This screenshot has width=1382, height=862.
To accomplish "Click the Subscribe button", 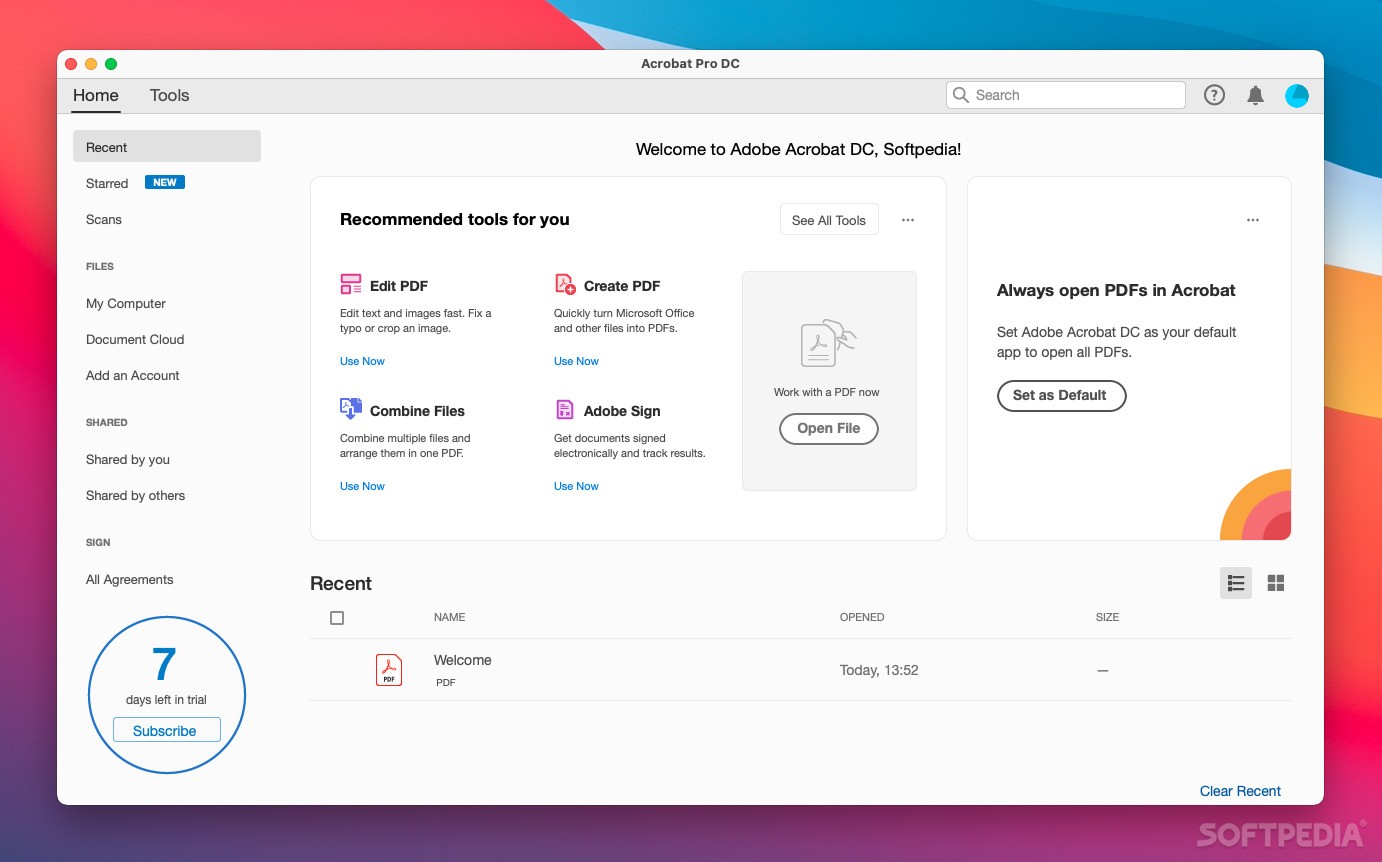I will pyautogui.click(x=166, y=731).
